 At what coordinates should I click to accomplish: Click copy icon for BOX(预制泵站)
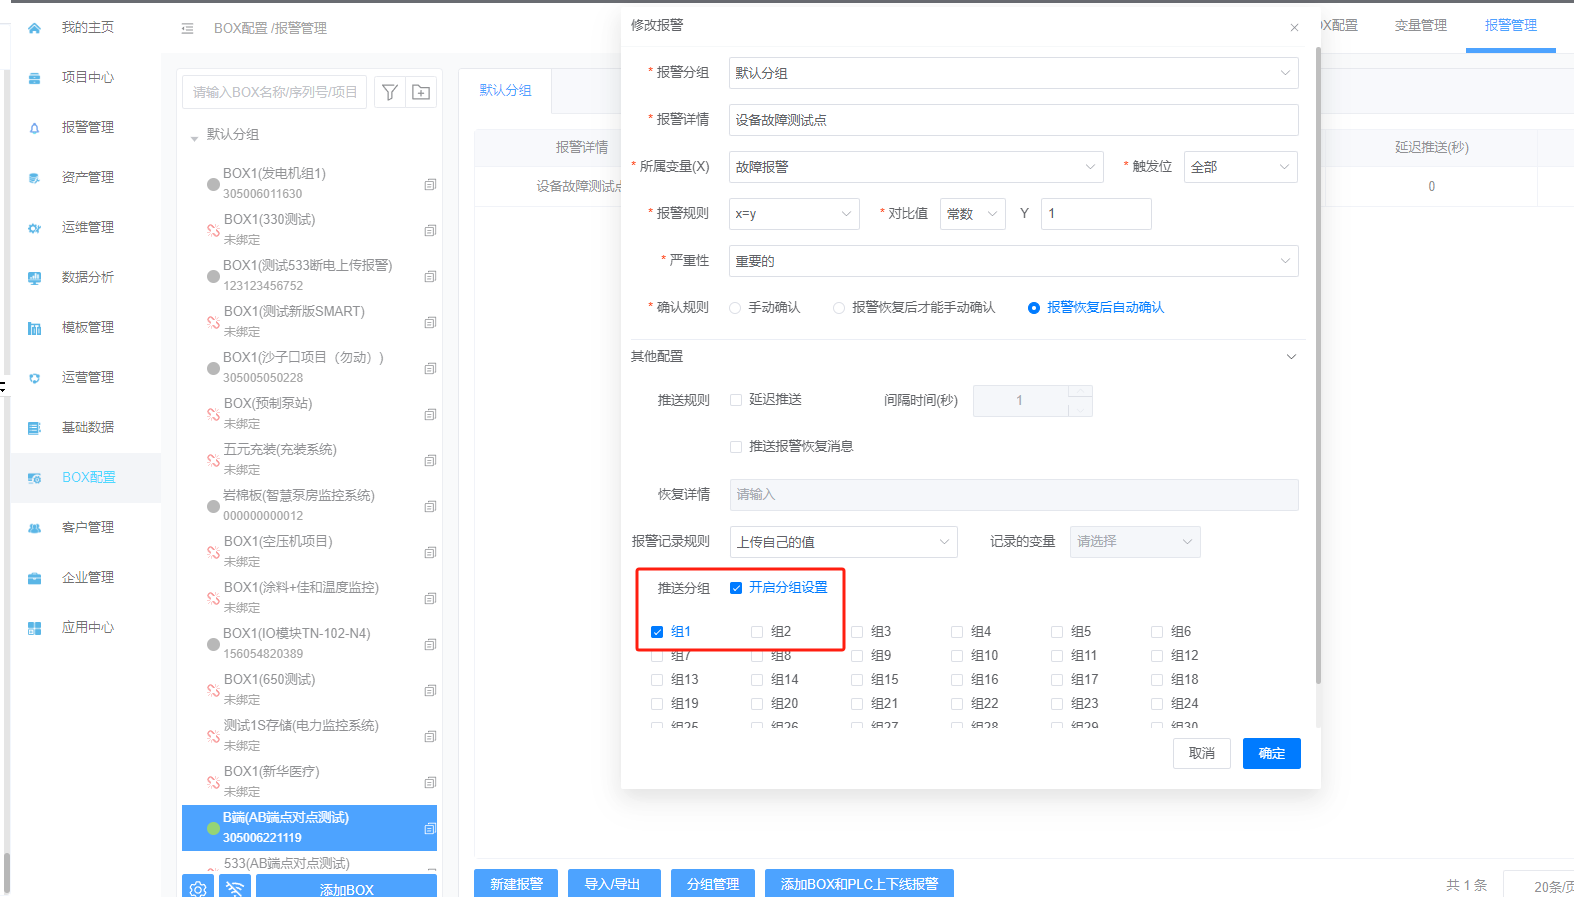click(x=430, y=414)
